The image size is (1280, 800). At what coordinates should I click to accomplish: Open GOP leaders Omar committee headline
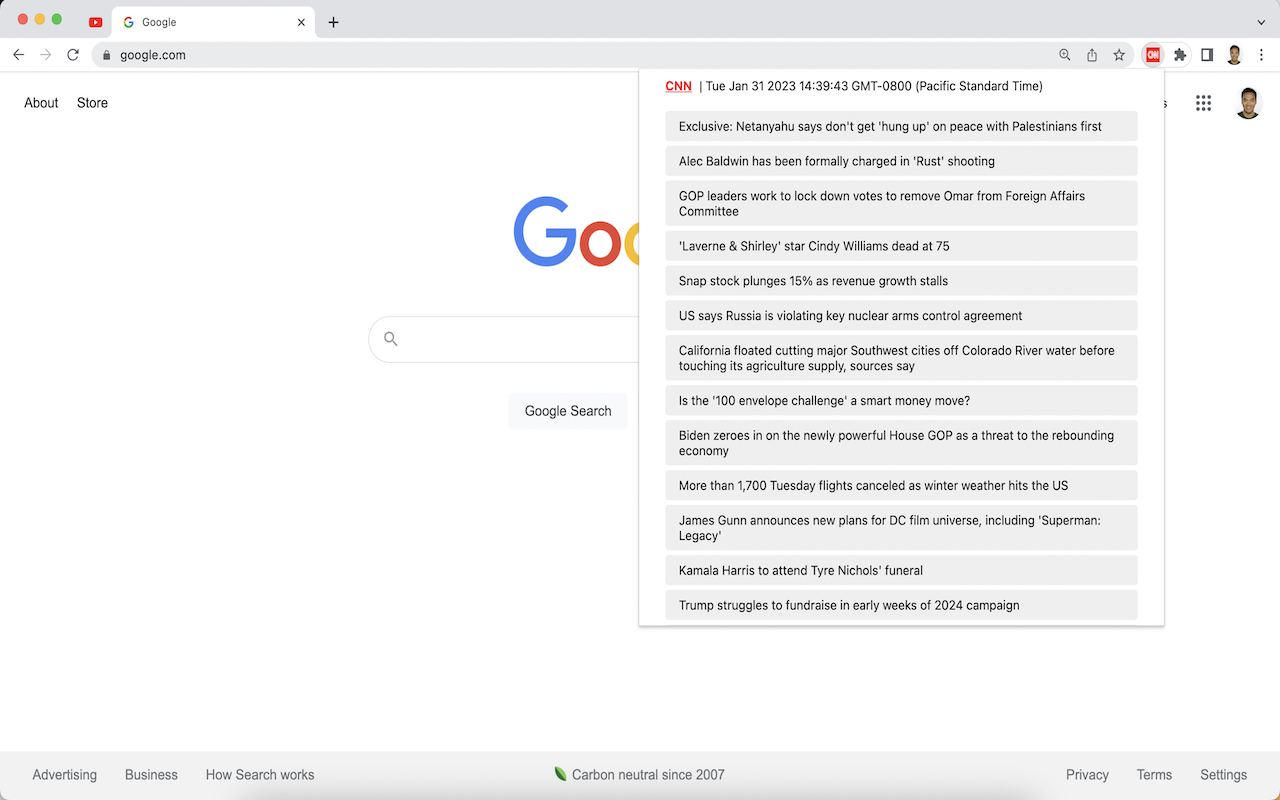pos(901,203)
